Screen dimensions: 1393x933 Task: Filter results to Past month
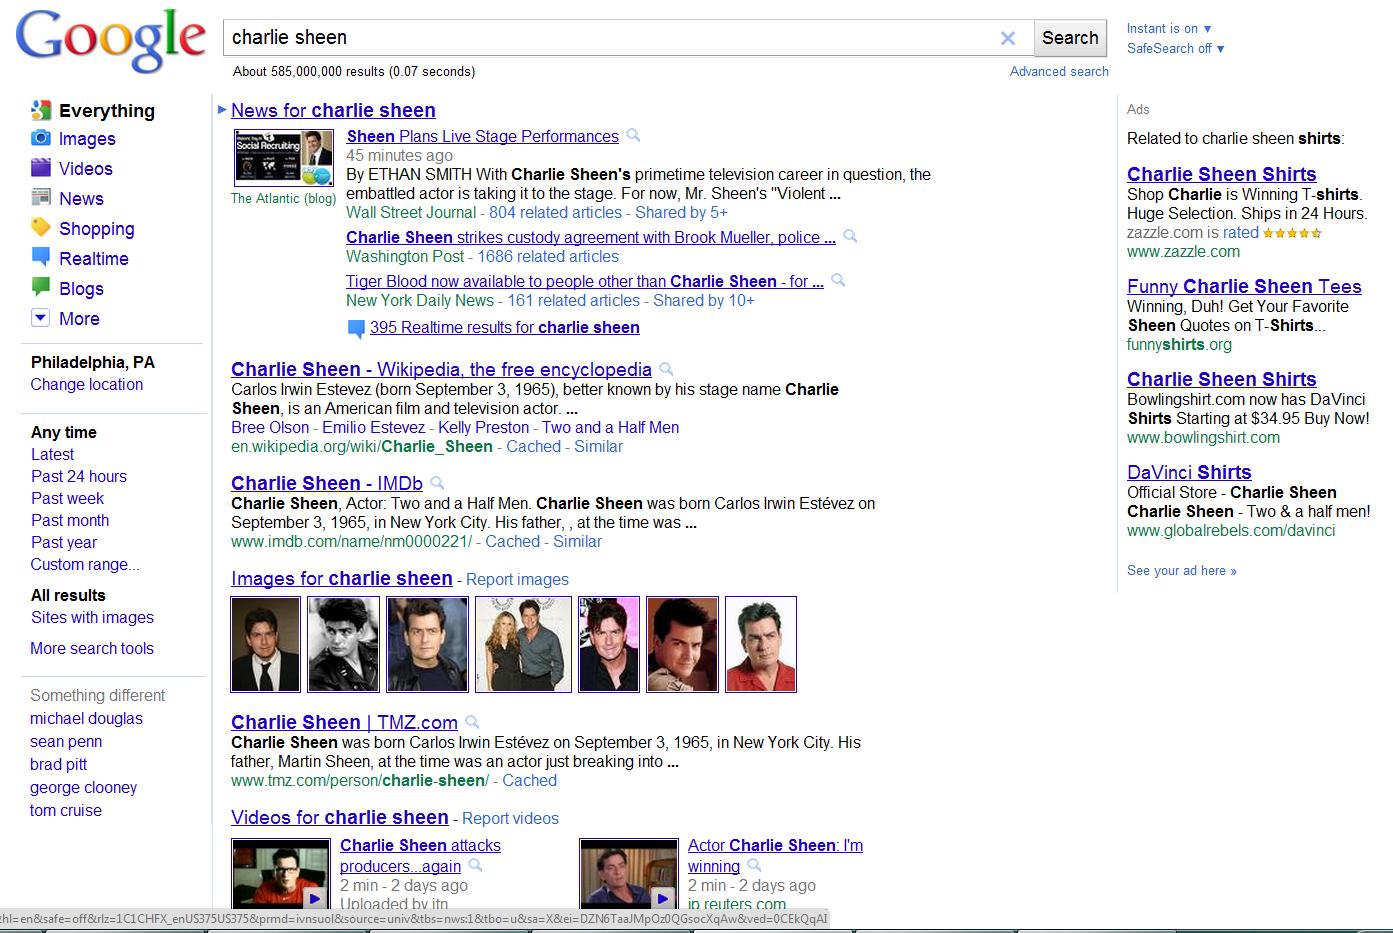pos(70,520)
